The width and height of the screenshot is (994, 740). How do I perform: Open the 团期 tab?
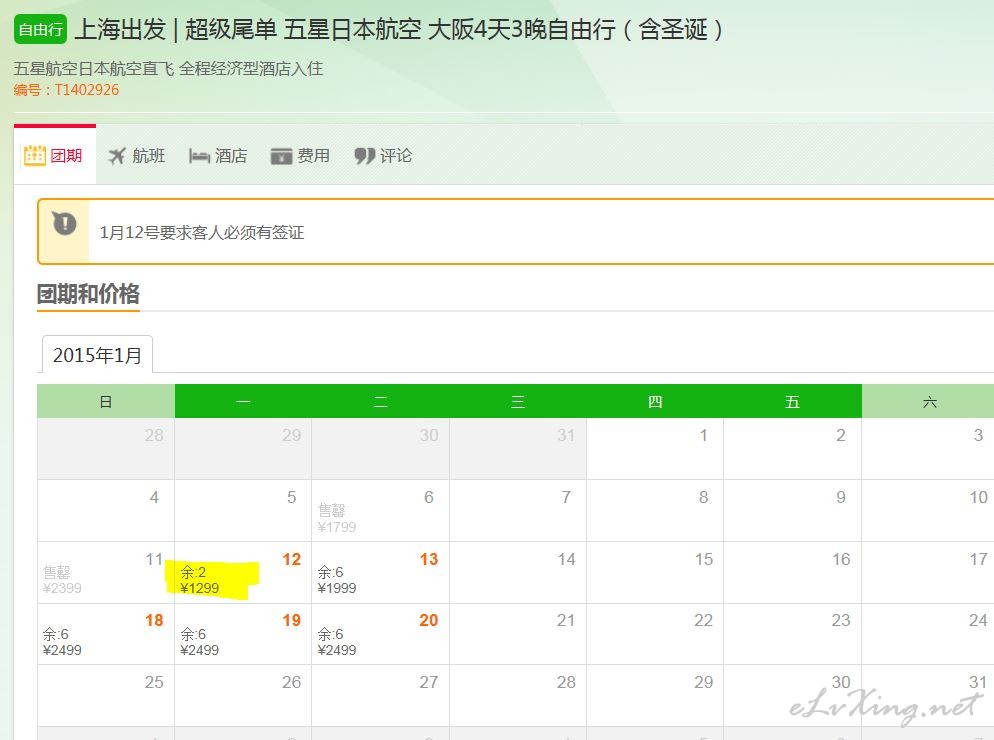55,155
